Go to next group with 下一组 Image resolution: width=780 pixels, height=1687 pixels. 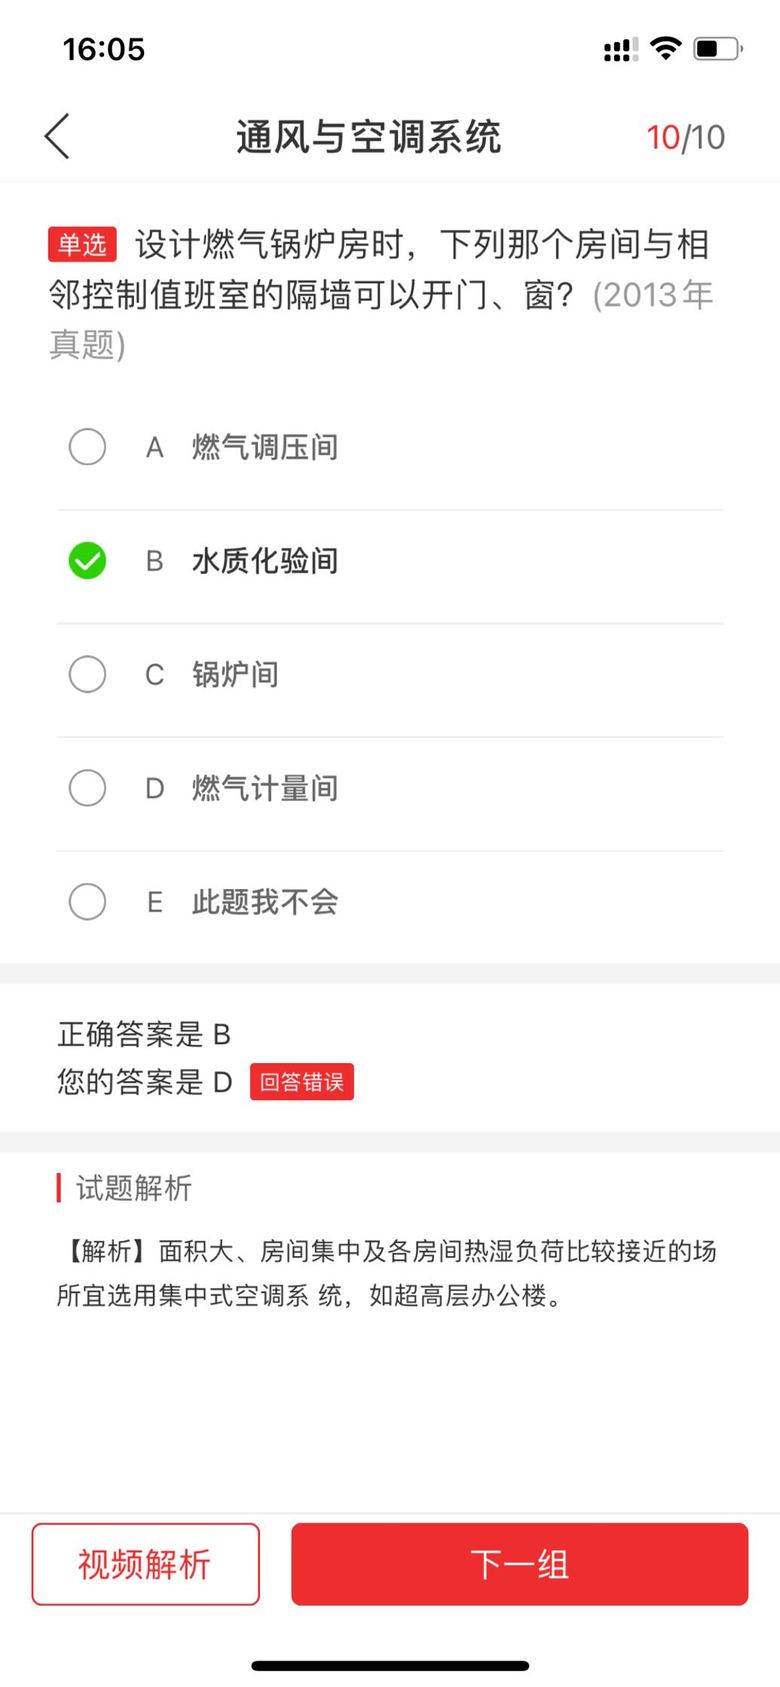[519, 1564]
